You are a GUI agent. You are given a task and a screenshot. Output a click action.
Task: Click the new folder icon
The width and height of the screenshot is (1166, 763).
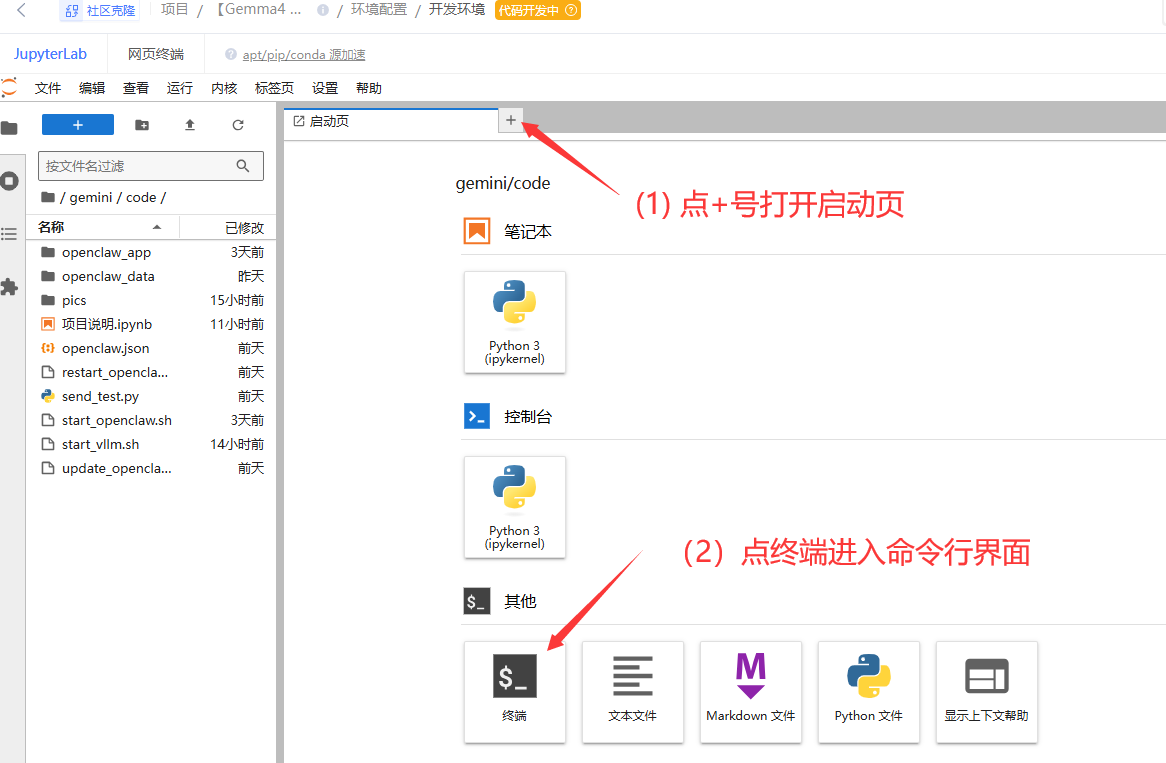[x=142, y=125]
